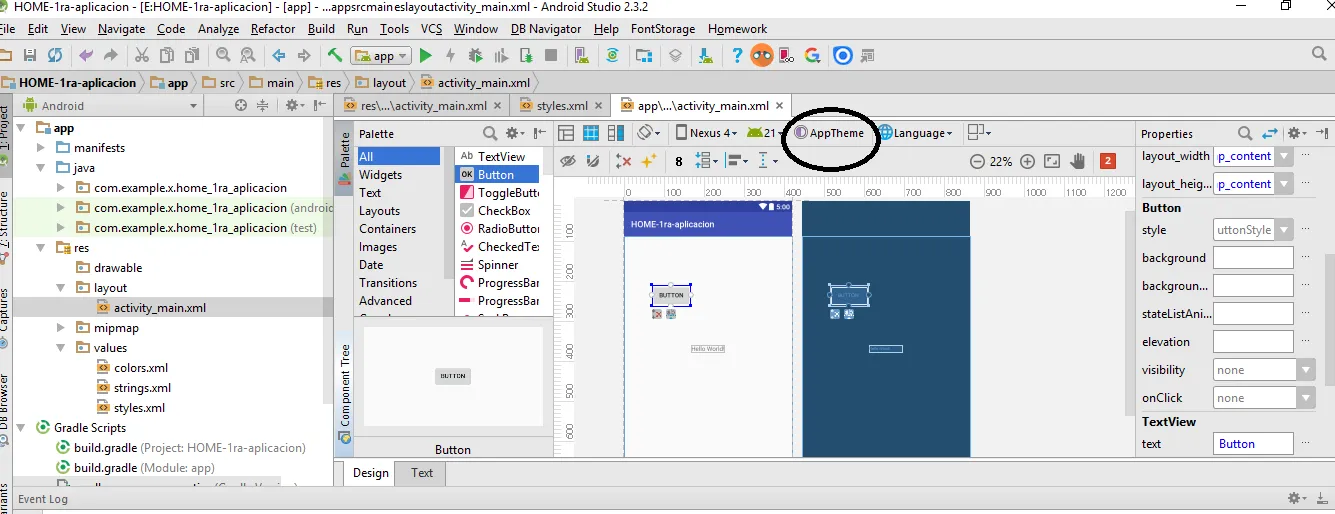Show Design plus Blueprint view icon
This screenshot has height=514, width=1335.
pyautogui.click(x=616, y=133)
